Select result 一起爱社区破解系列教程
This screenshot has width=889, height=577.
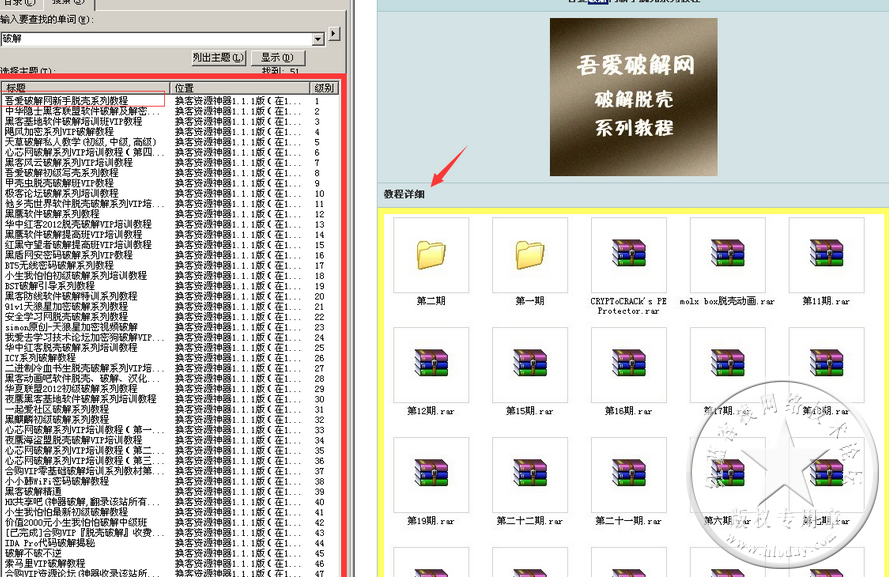pos(57,409)
